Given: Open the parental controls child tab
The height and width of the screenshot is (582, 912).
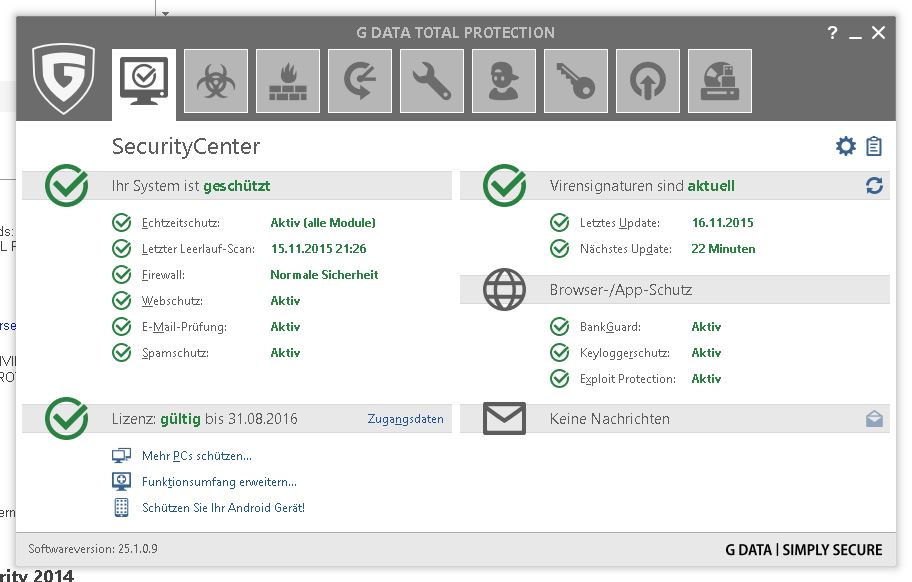Looking at the screenshot, I should point(504,81).
